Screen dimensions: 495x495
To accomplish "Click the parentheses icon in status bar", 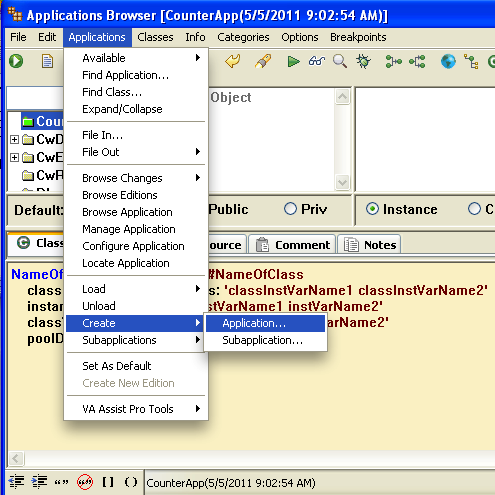I will [131, 482].
